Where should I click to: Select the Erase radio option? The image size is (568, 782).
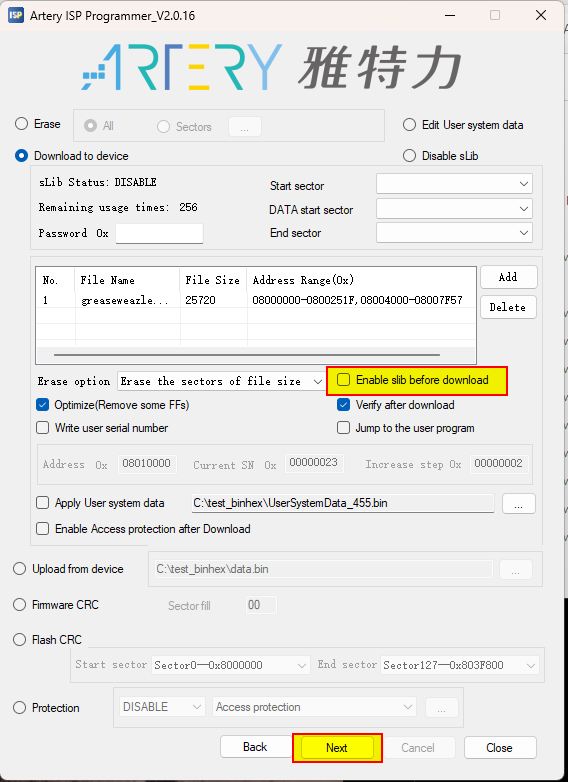click(x=21, y=124)
